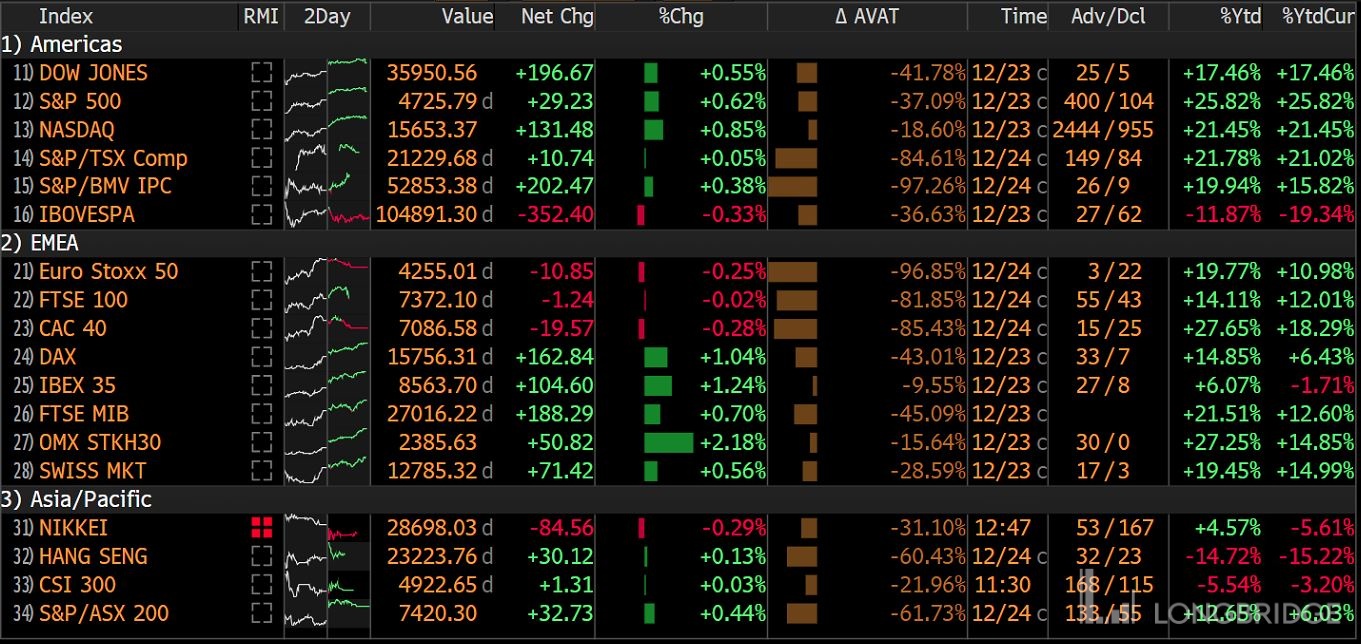
Task: Click the HANG SENG 2Day mini chart
Action: (x=327, y=557)
